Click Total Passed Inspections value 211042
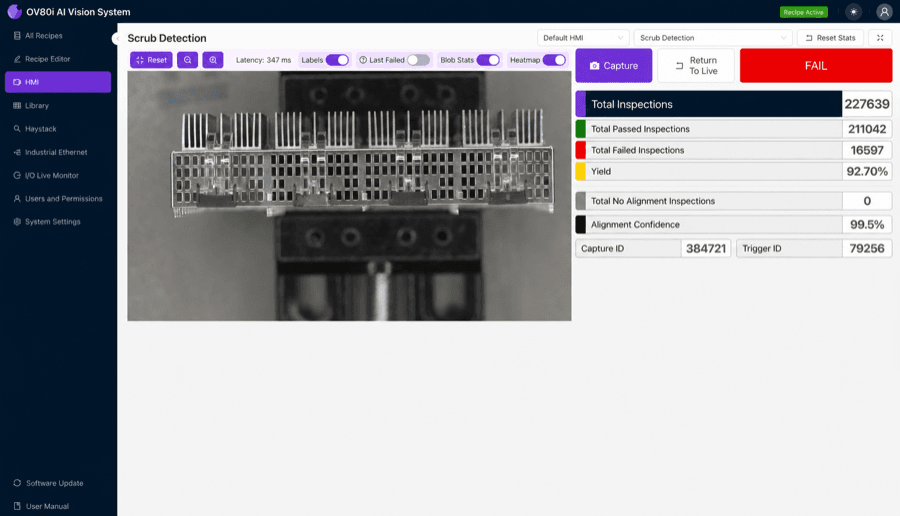Image resolution: width=900 pixels, height=516 pixels. (x=867, y=129)
